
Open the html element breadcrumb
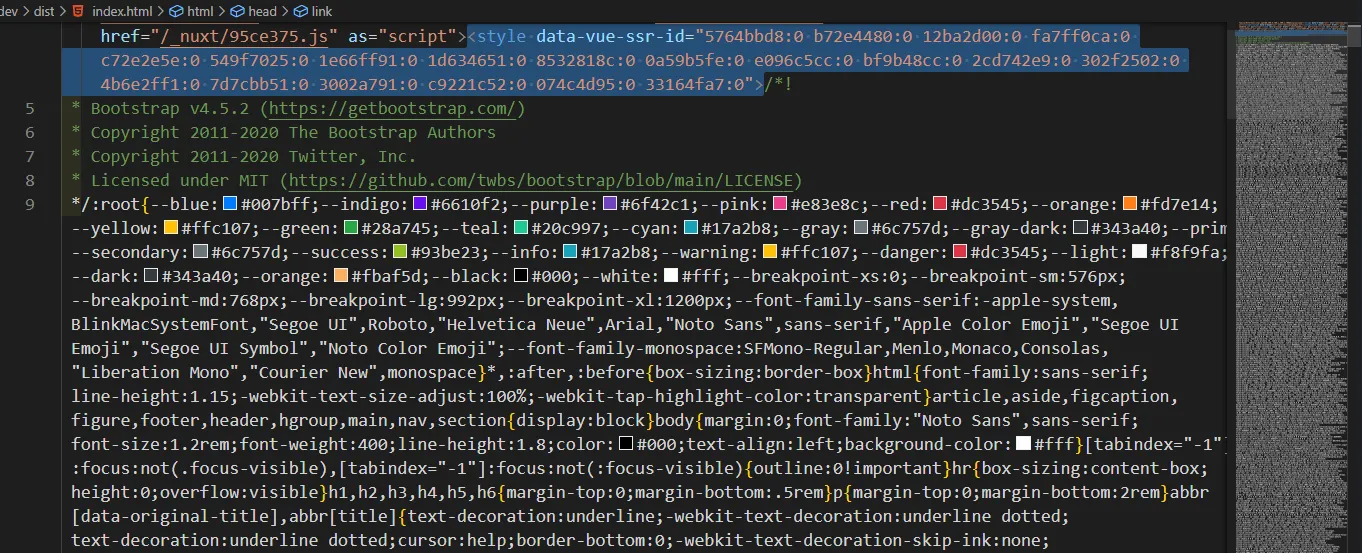201,11
